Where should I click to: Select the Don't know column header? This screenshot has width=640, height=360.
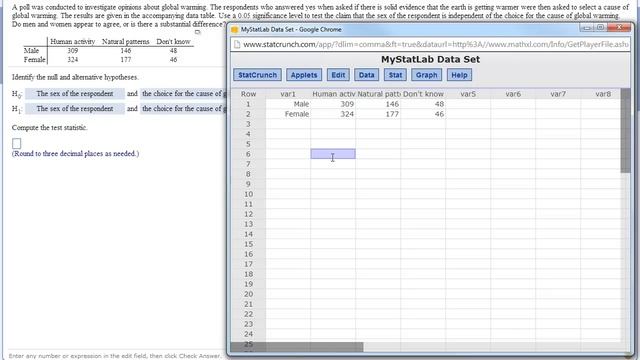coord(423,94)
